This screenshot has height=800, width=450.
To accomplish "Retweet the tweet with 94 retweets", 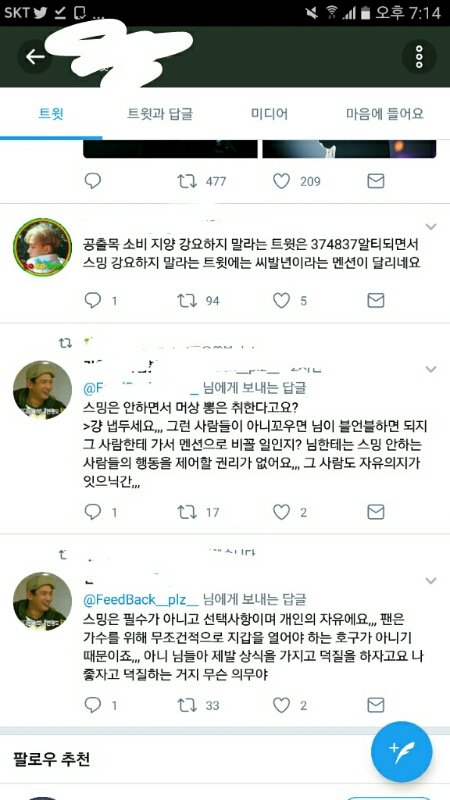I will [187, 301].
